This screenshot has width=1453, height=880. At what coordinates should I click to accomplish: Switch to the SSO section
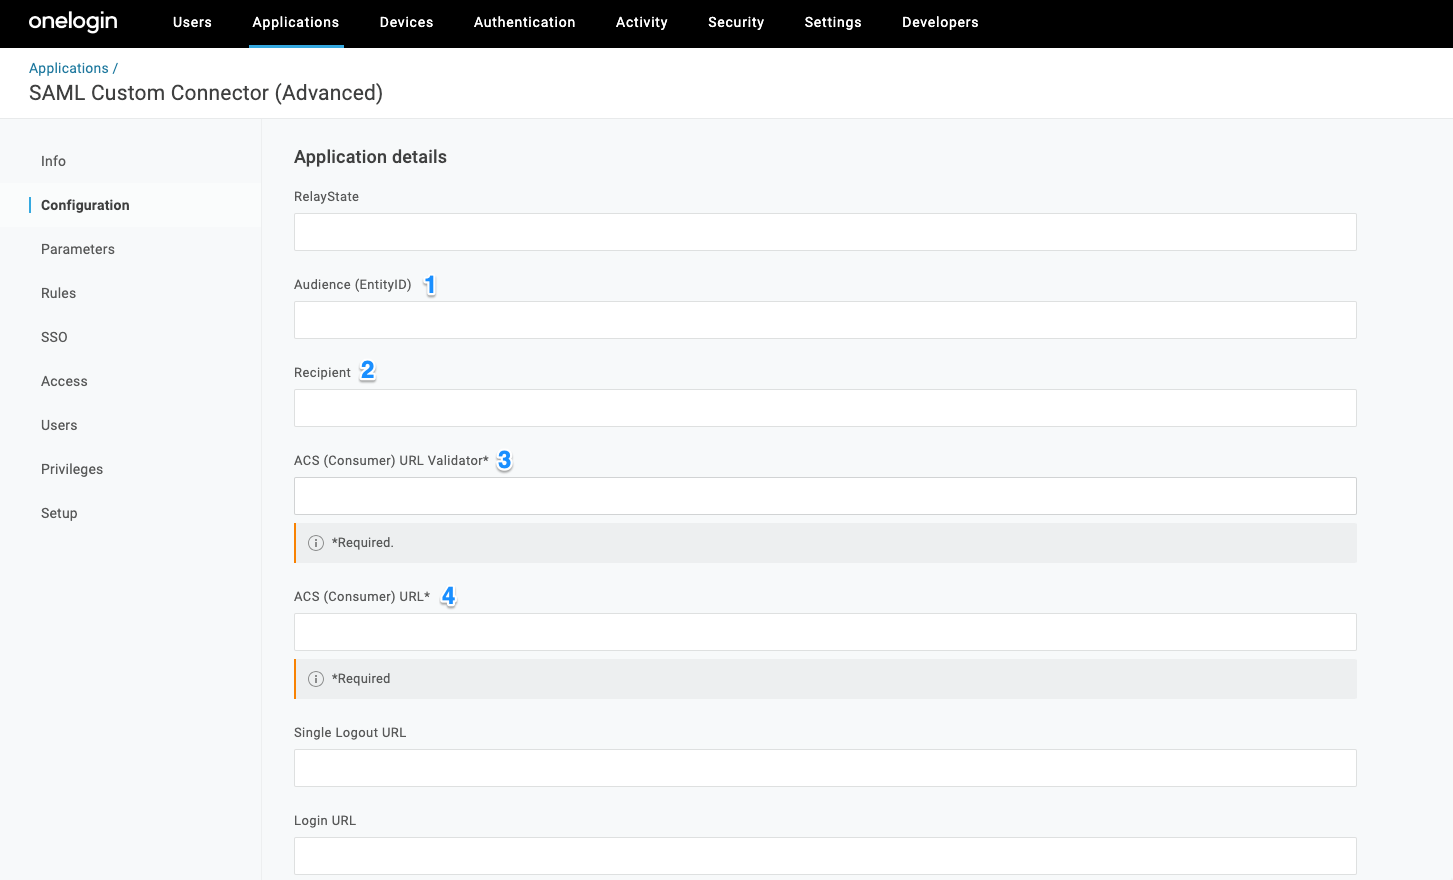[54, 337]
